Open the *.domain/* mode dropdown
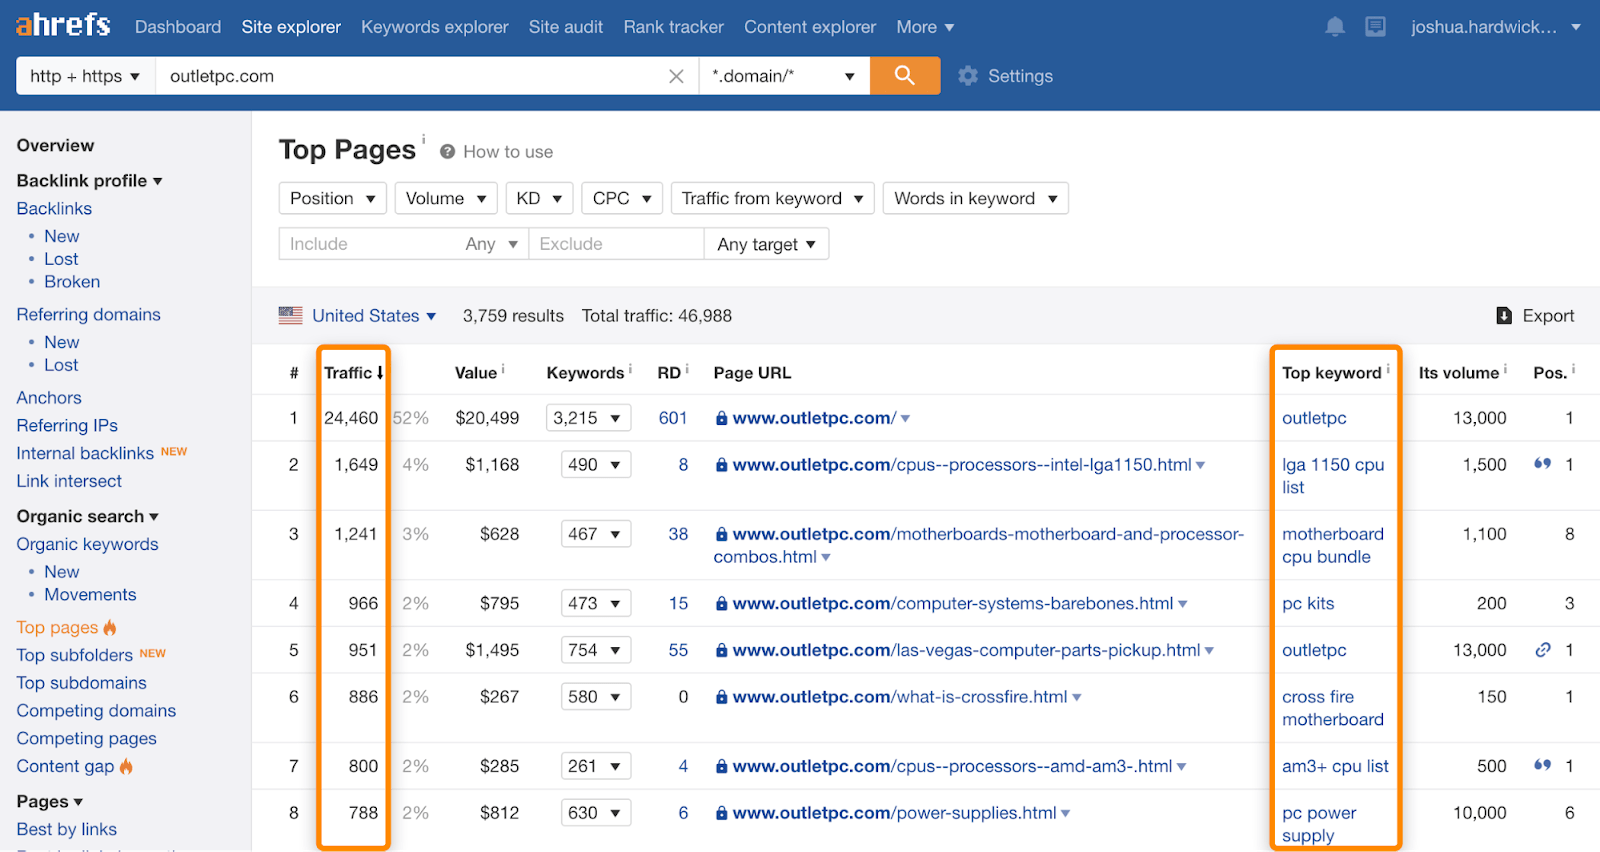1600x852 pixels. [x=784, y=76]
